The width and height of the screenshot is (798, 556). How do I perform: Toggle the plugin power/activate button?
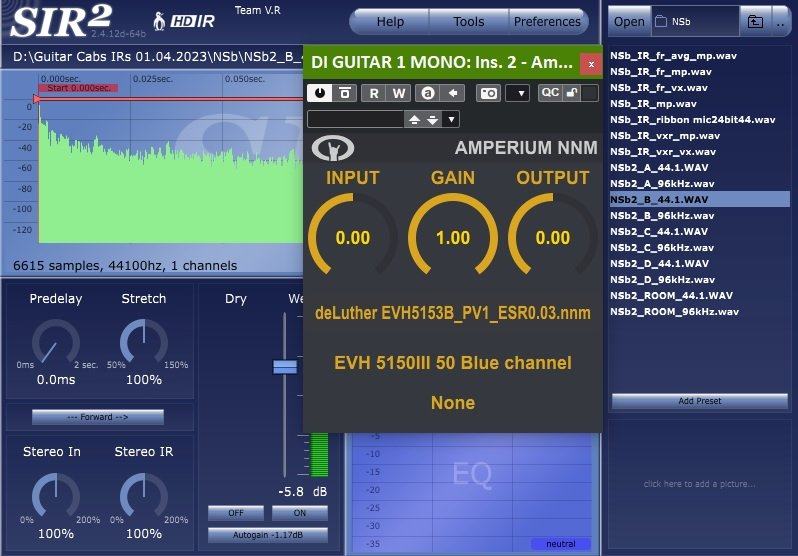point(320,93)
